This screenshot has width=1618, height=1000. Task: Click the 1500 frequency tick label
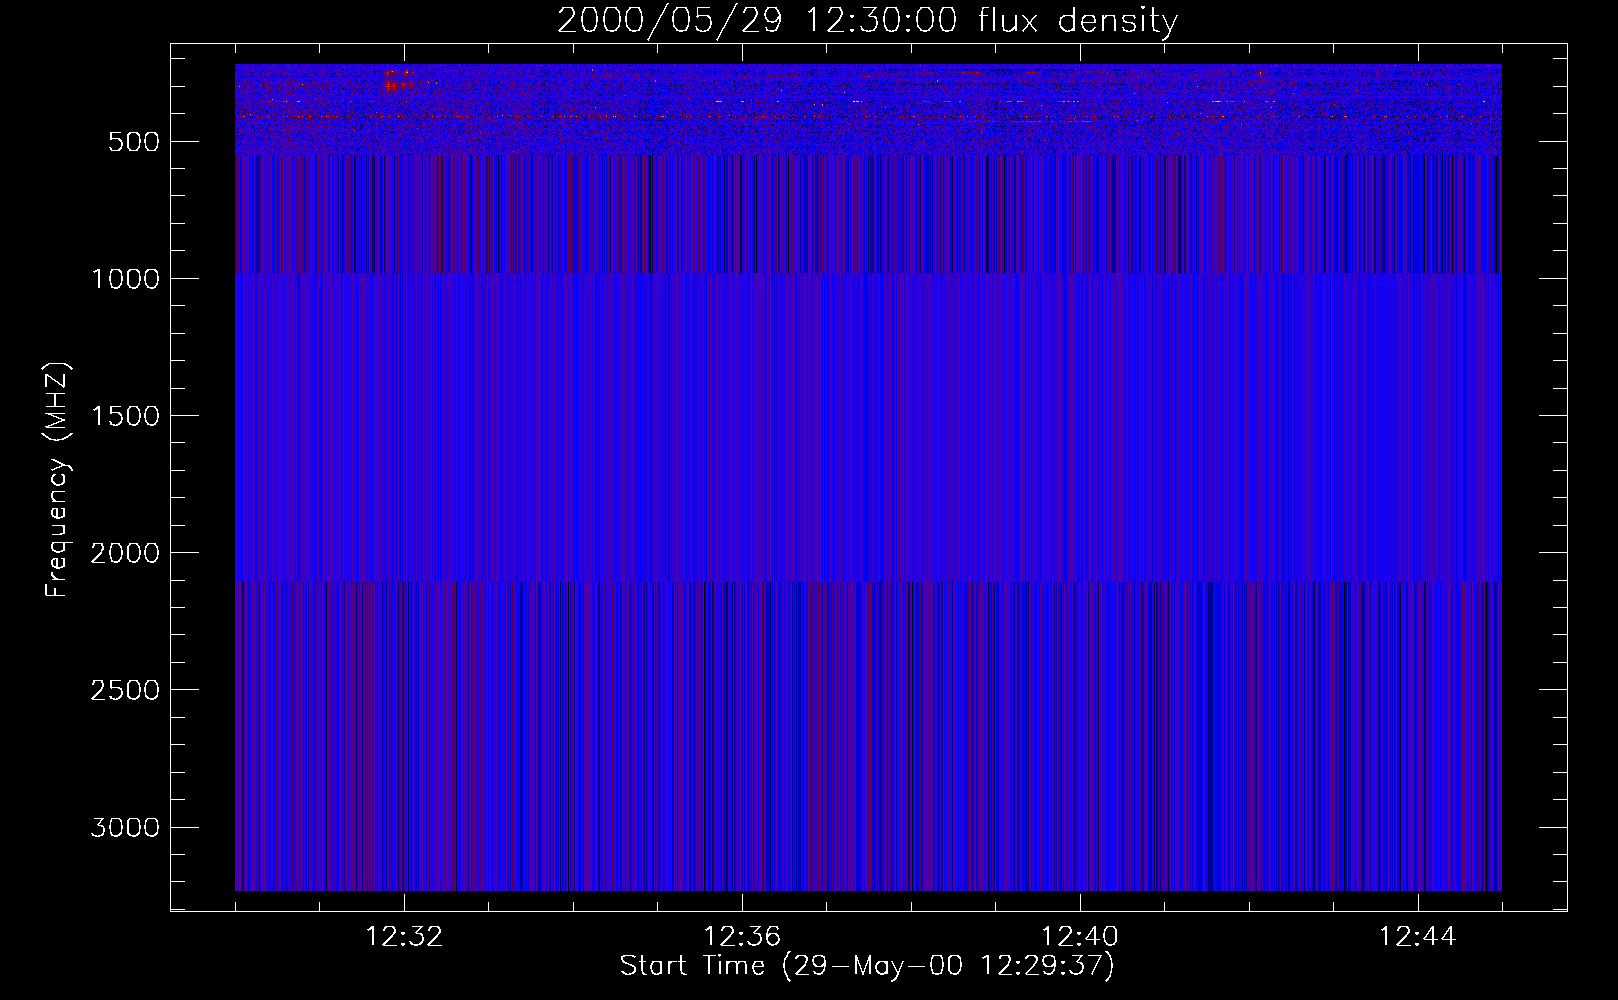pos(125,416)
